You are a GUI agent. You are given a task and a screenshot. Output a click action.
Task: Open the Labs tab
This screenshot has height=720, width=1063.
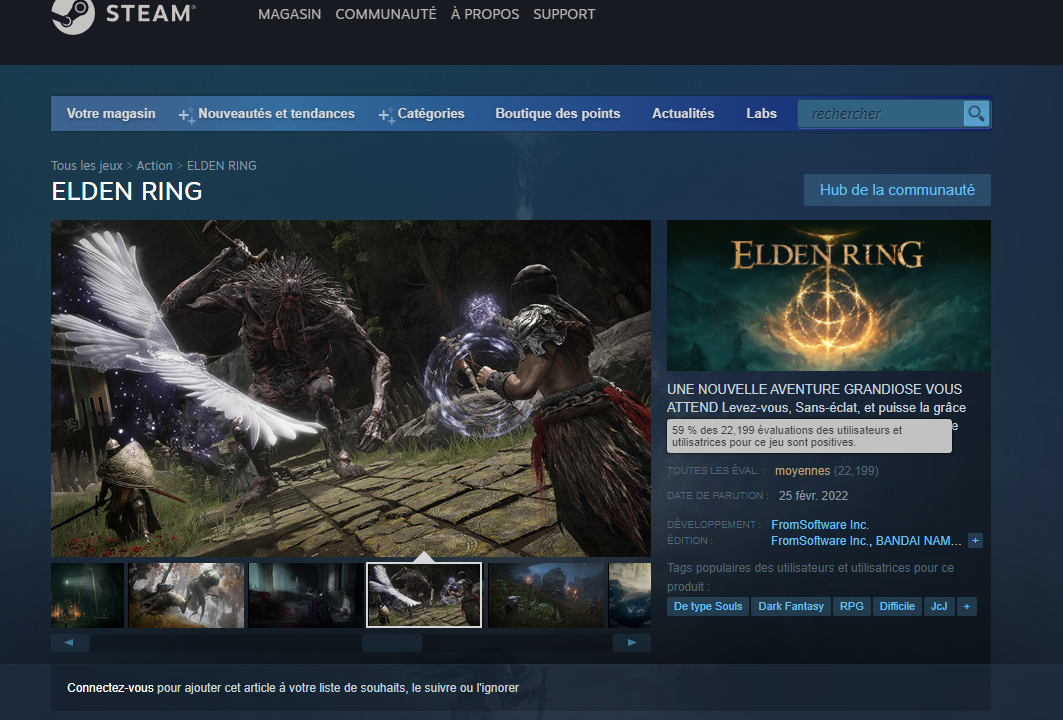(x=761, y=114)
